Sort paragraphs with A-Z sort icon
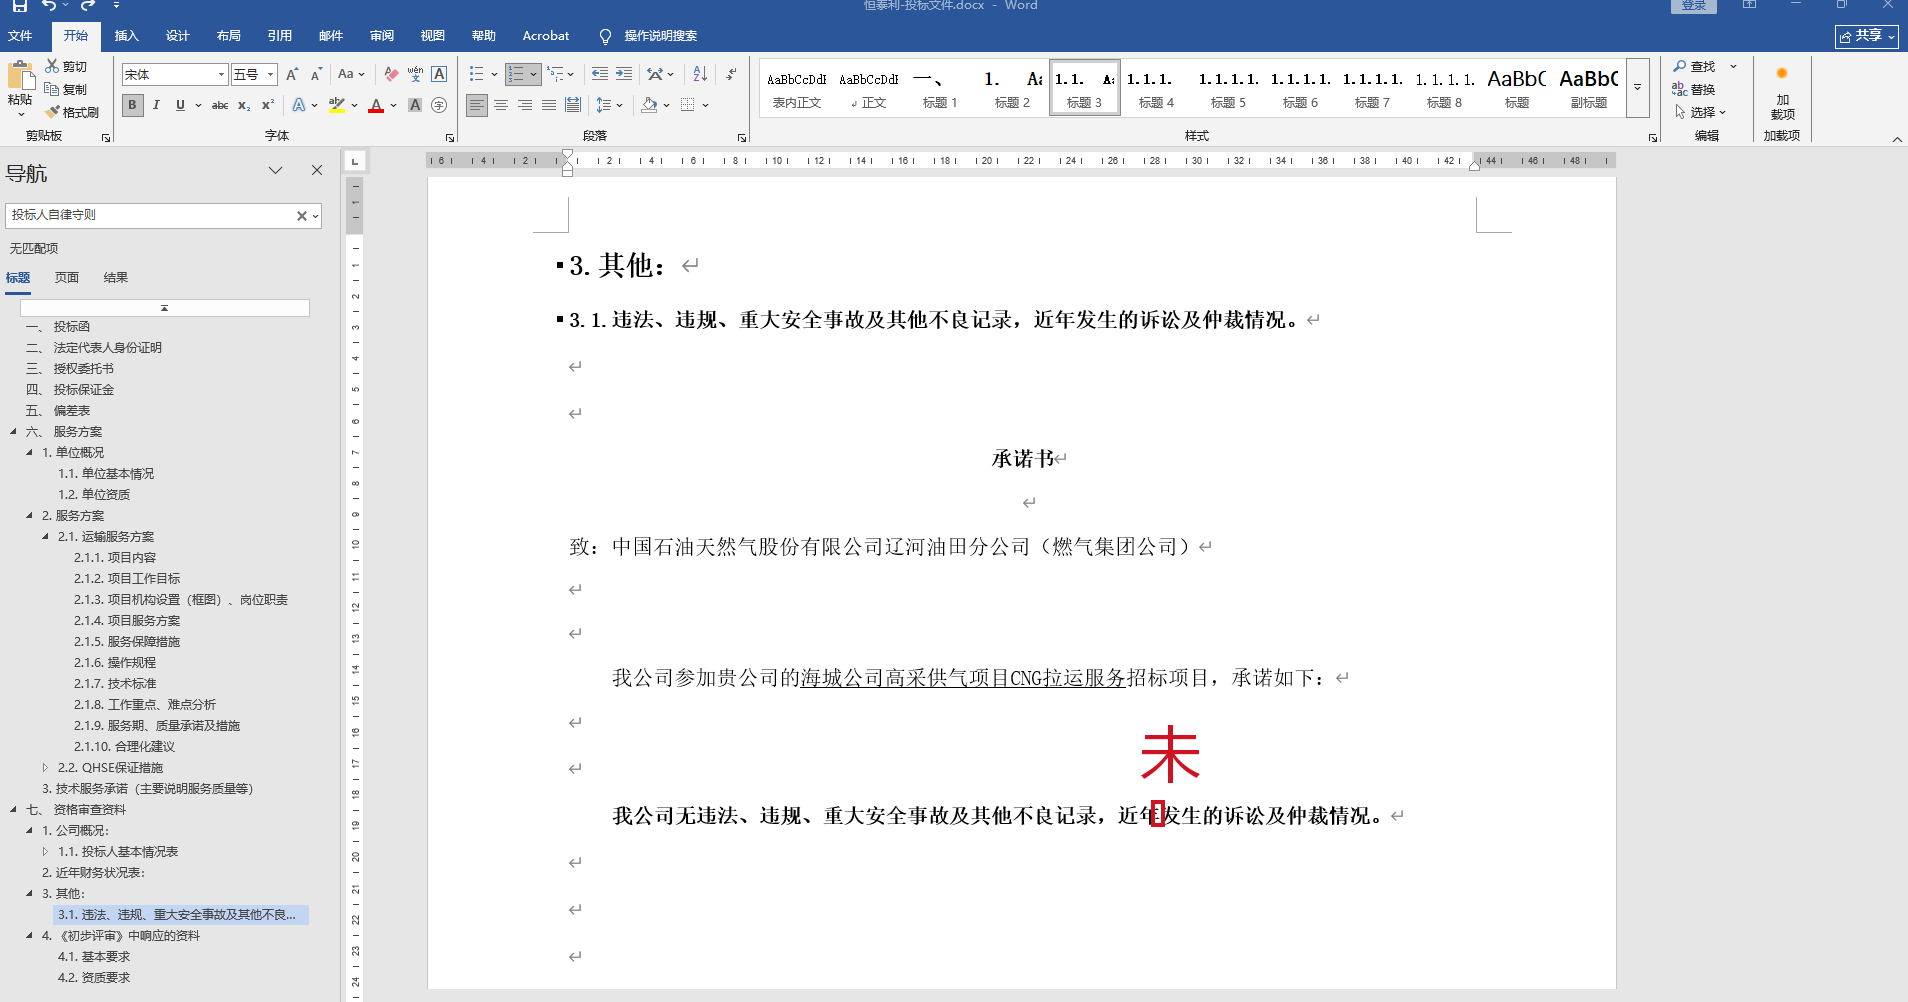 click(700, 74)
